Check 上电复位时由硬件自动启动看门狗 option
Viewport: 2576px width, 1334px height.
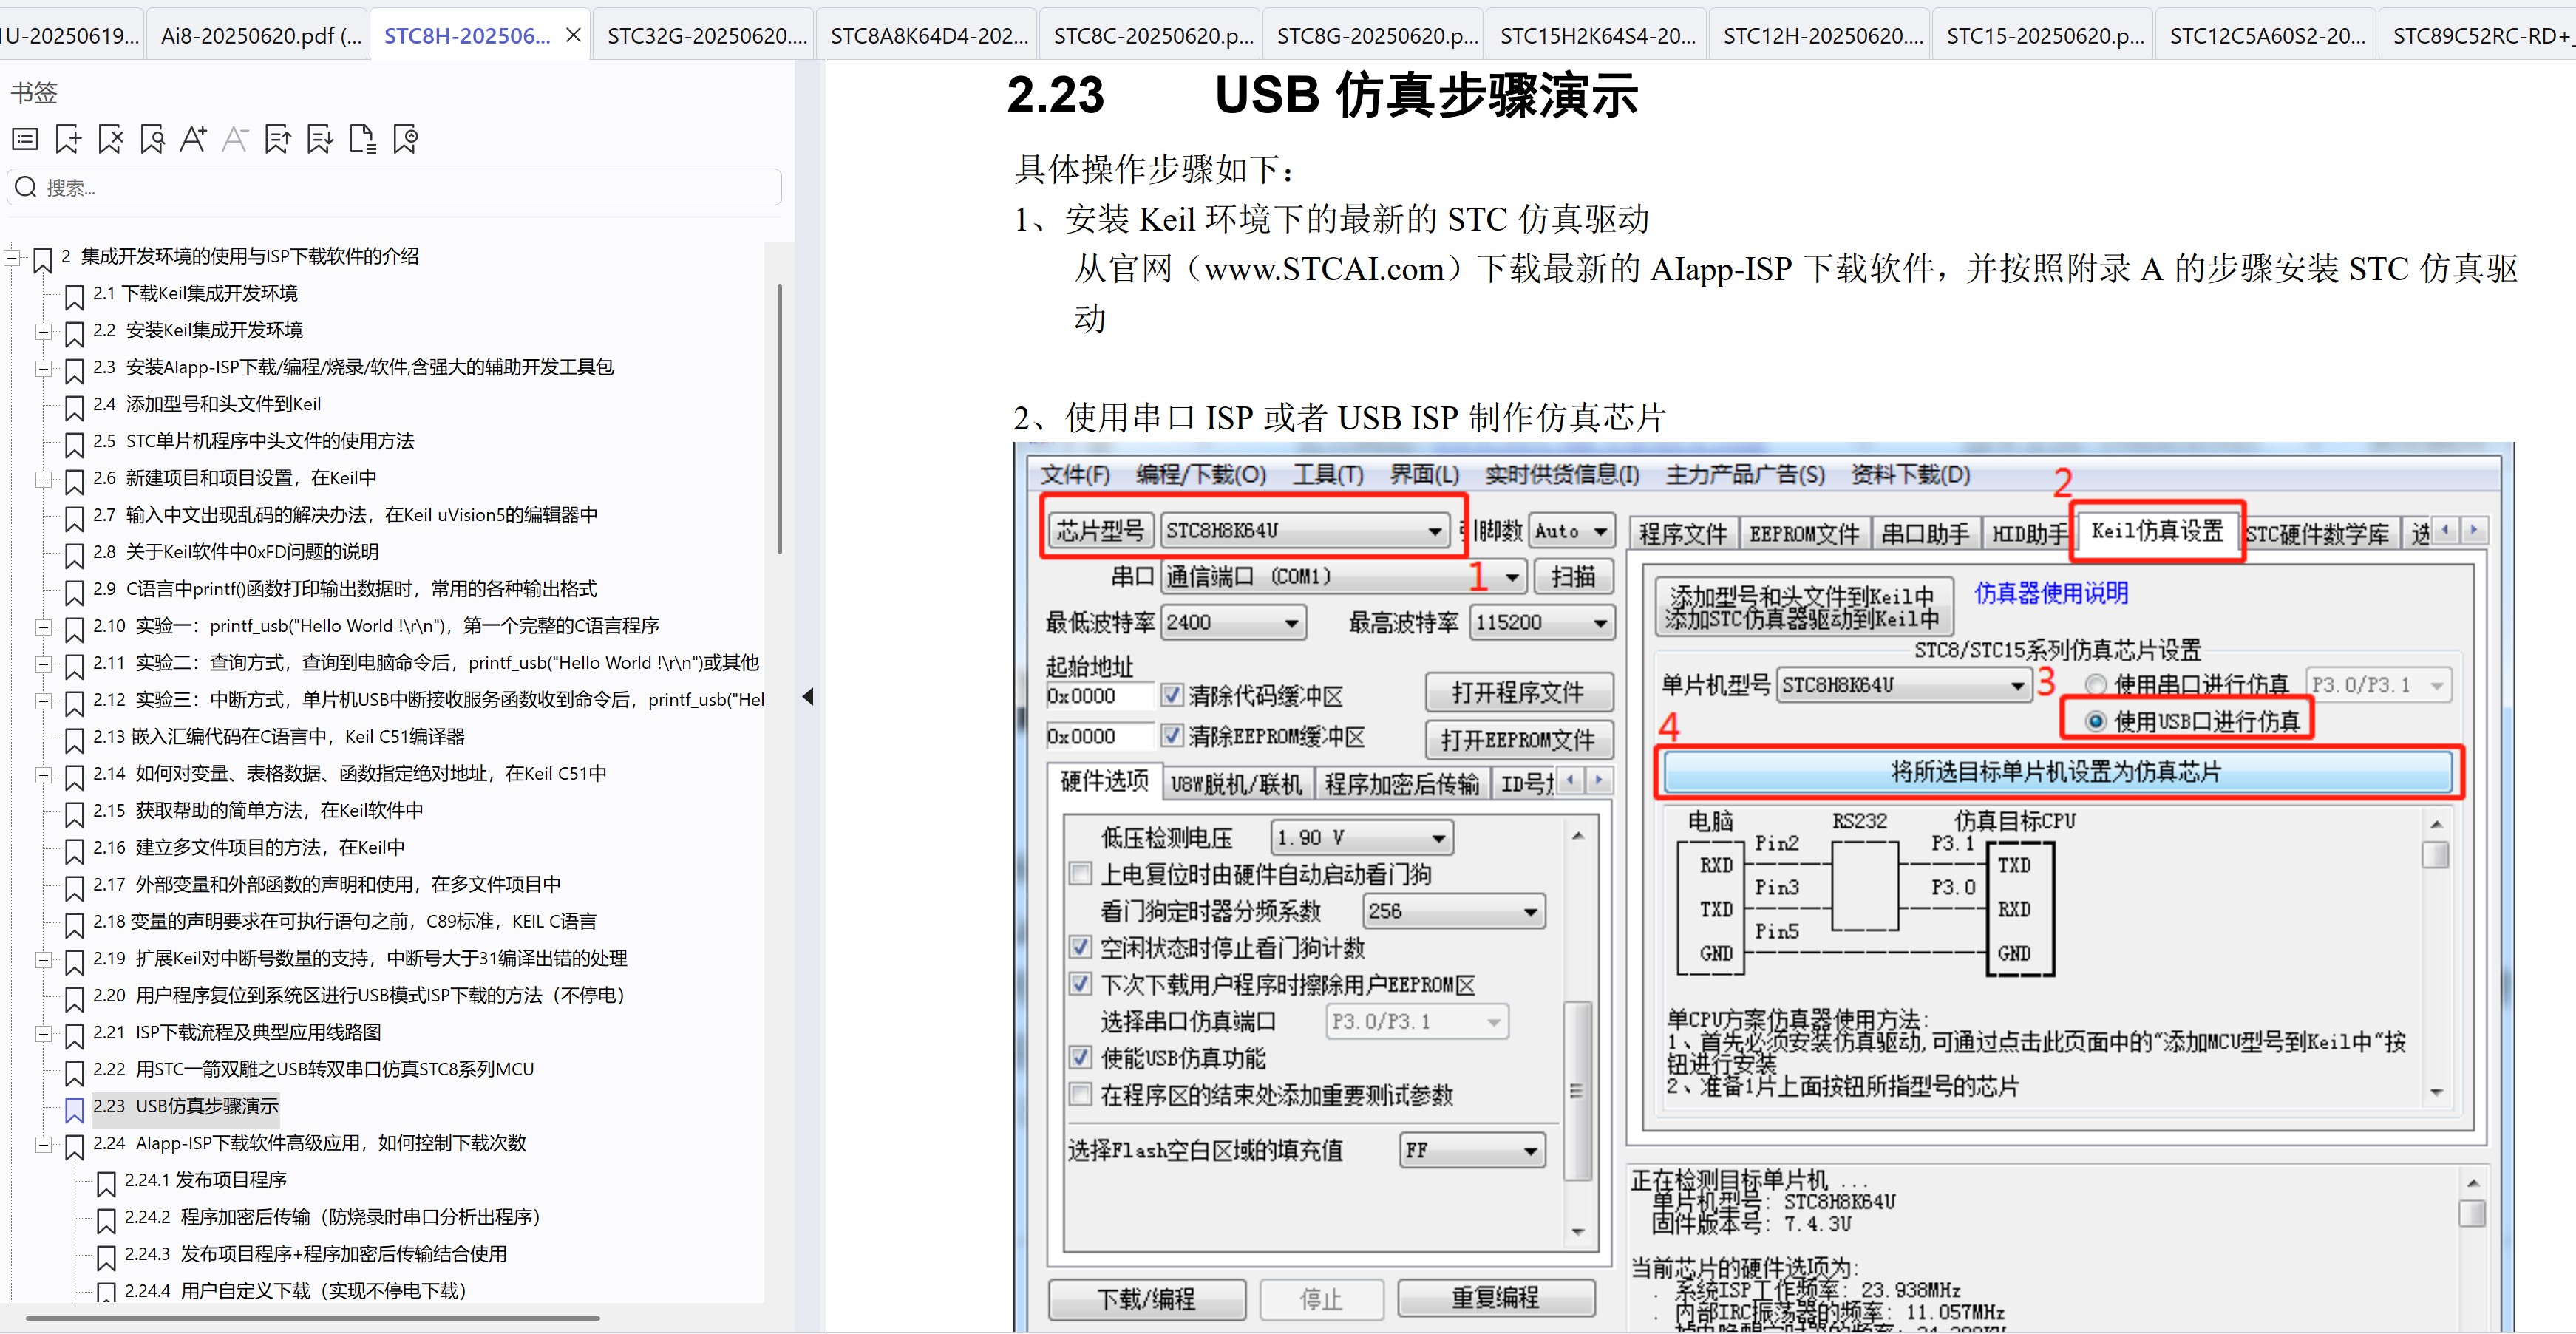[x=1080, y=873]
